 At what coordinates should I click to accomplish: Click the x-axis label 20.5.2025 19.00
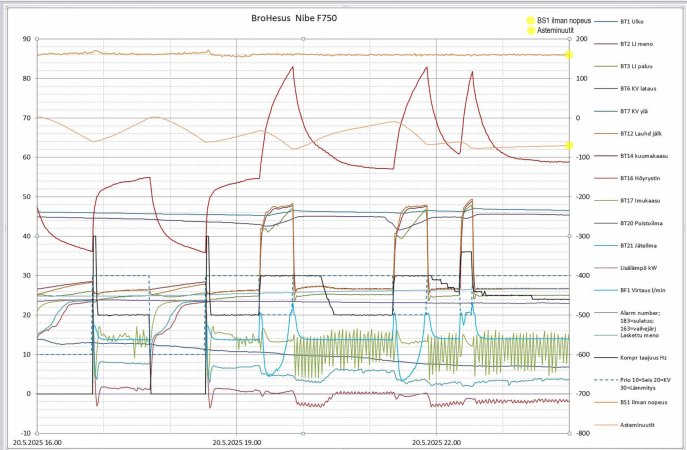click(x=237, y=443)
